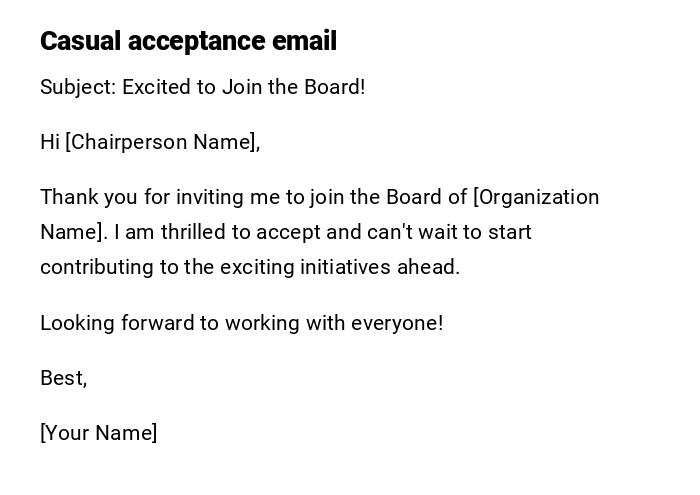
Task: Click the word "everyone!"
Action: [396, 323]
